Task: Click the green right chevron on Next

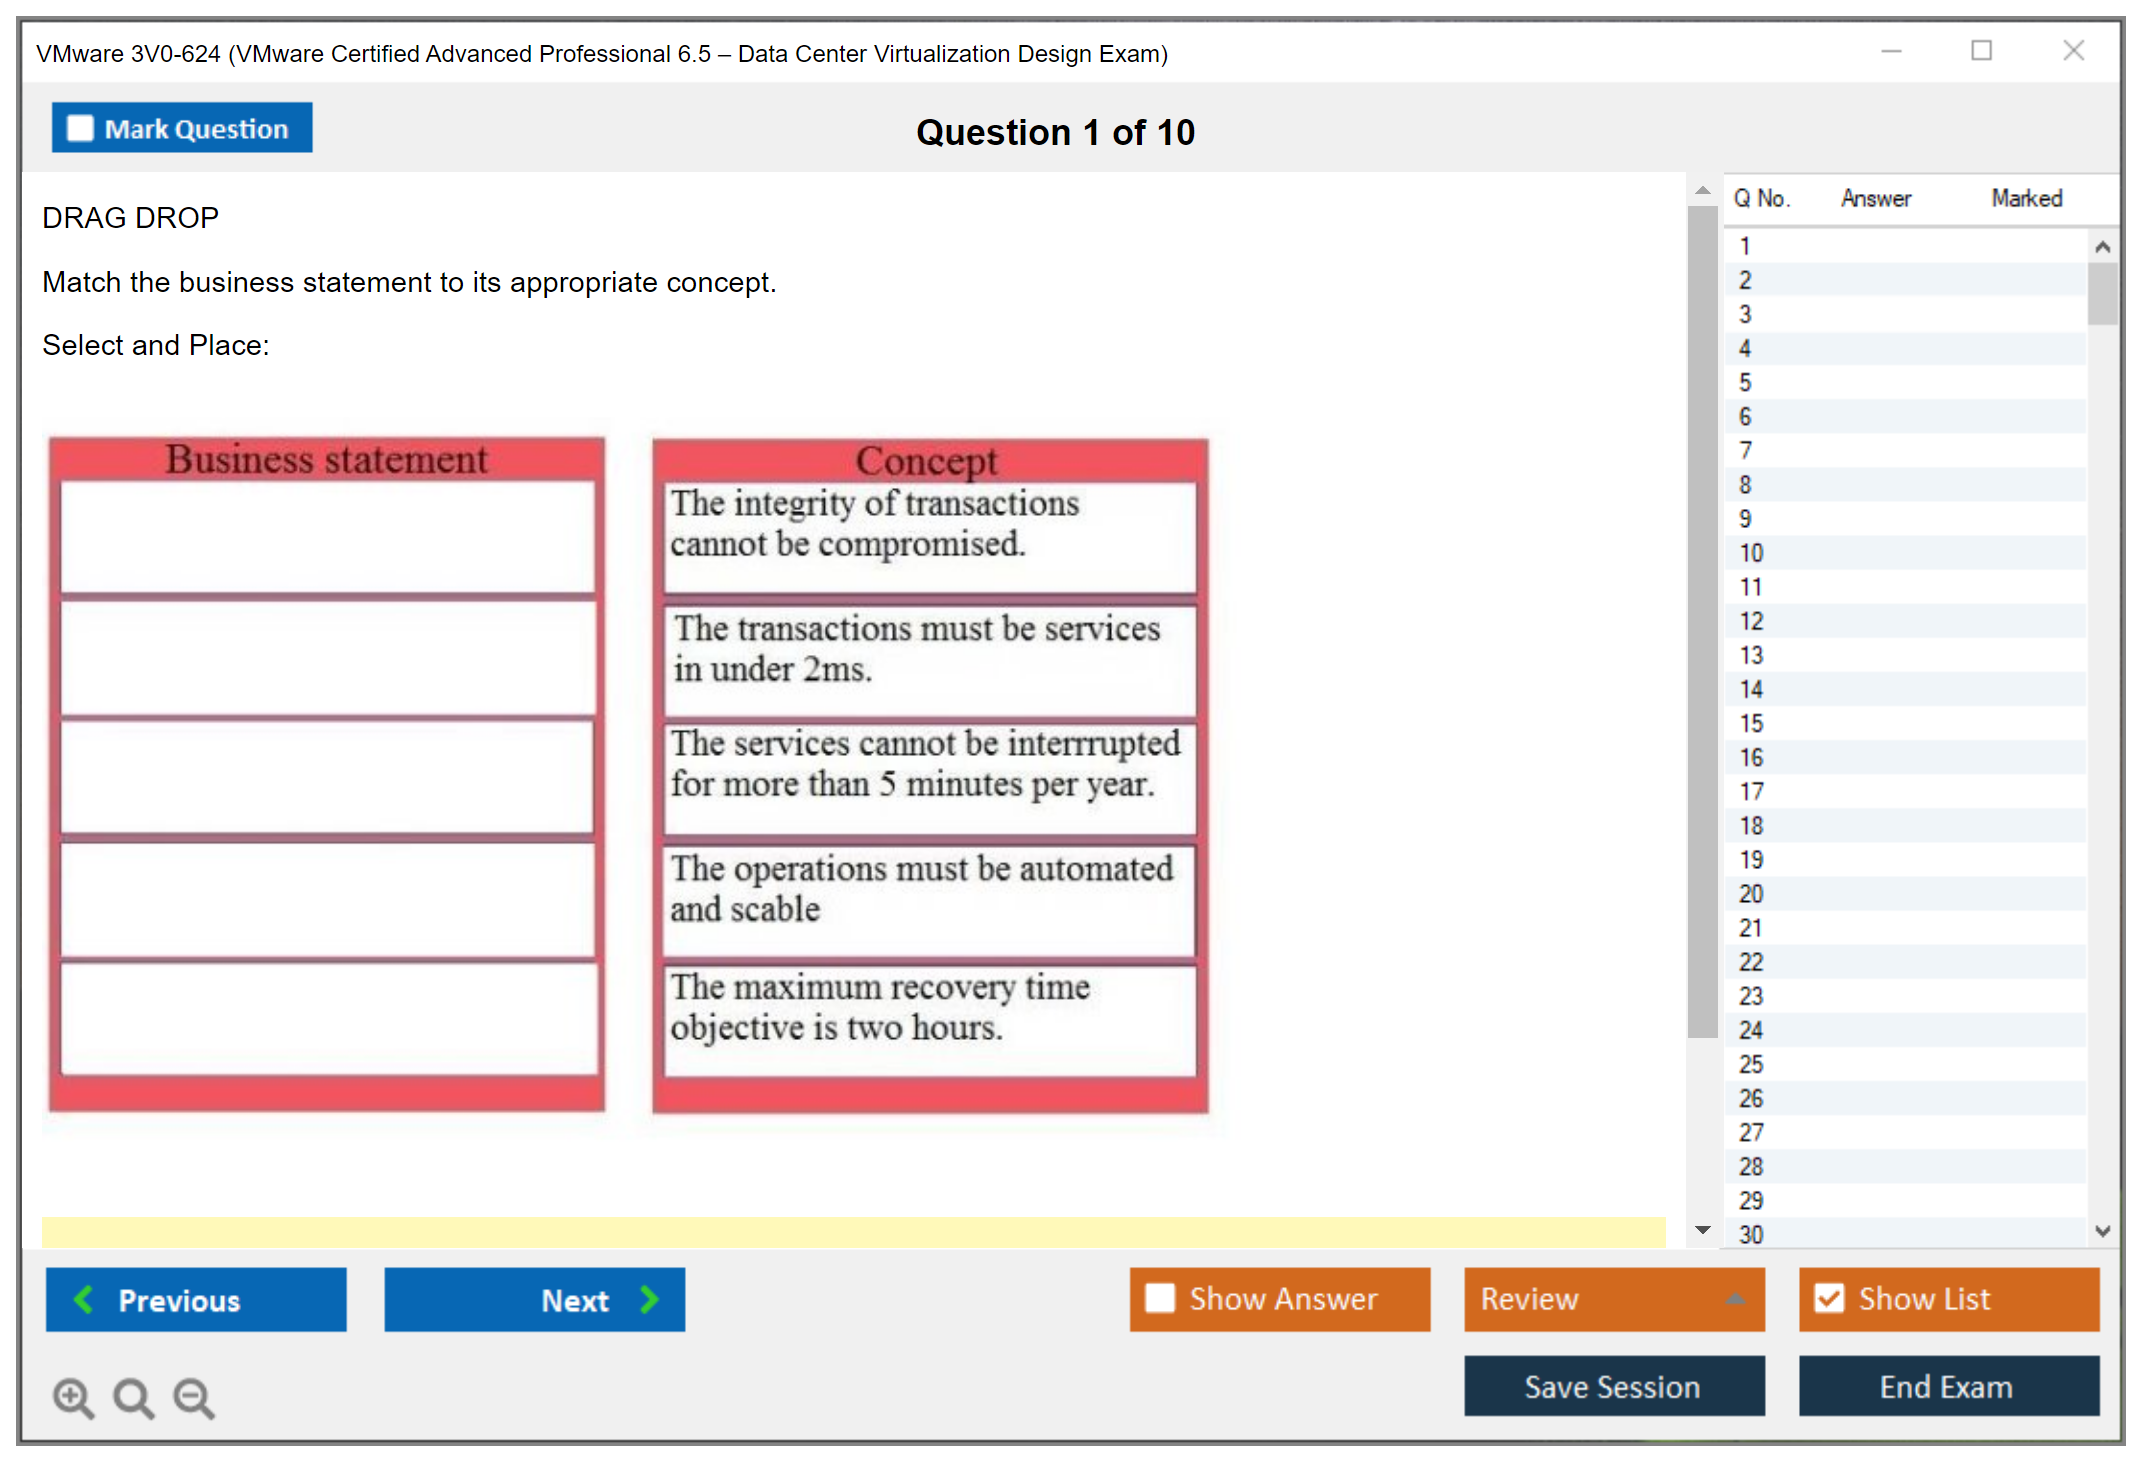Action: point(649,1299)
